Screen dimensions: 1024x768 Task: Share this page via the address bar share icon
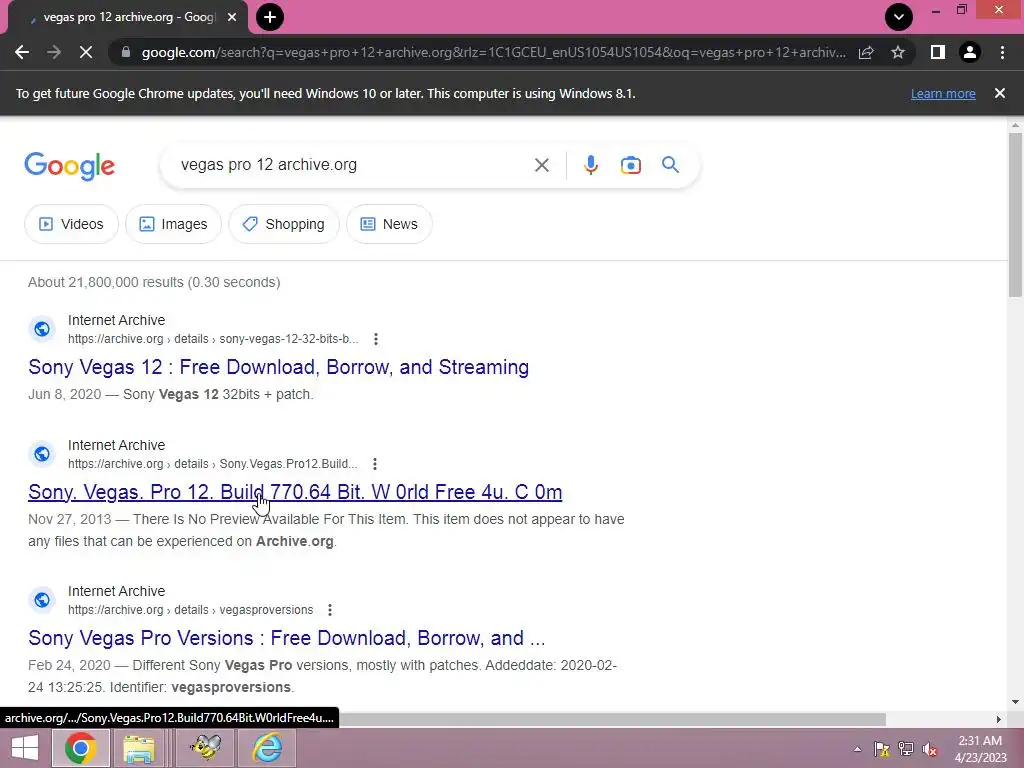pyautogui.click(x=866, y=52)
